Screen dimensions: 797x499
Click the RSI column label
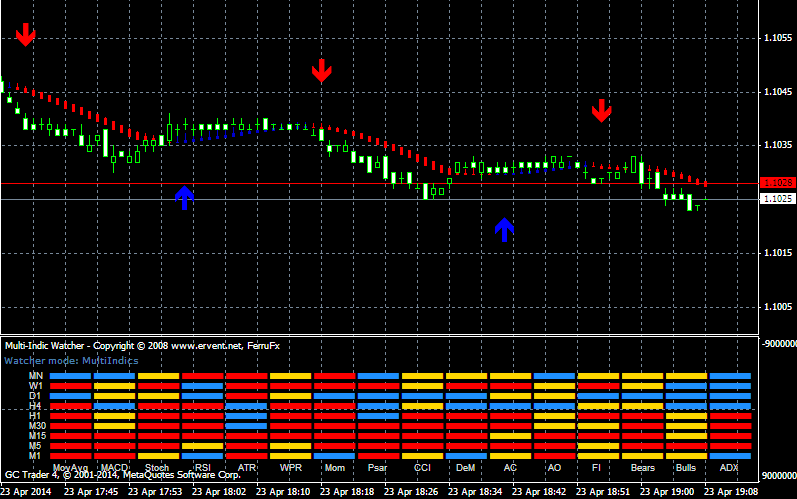202,467
